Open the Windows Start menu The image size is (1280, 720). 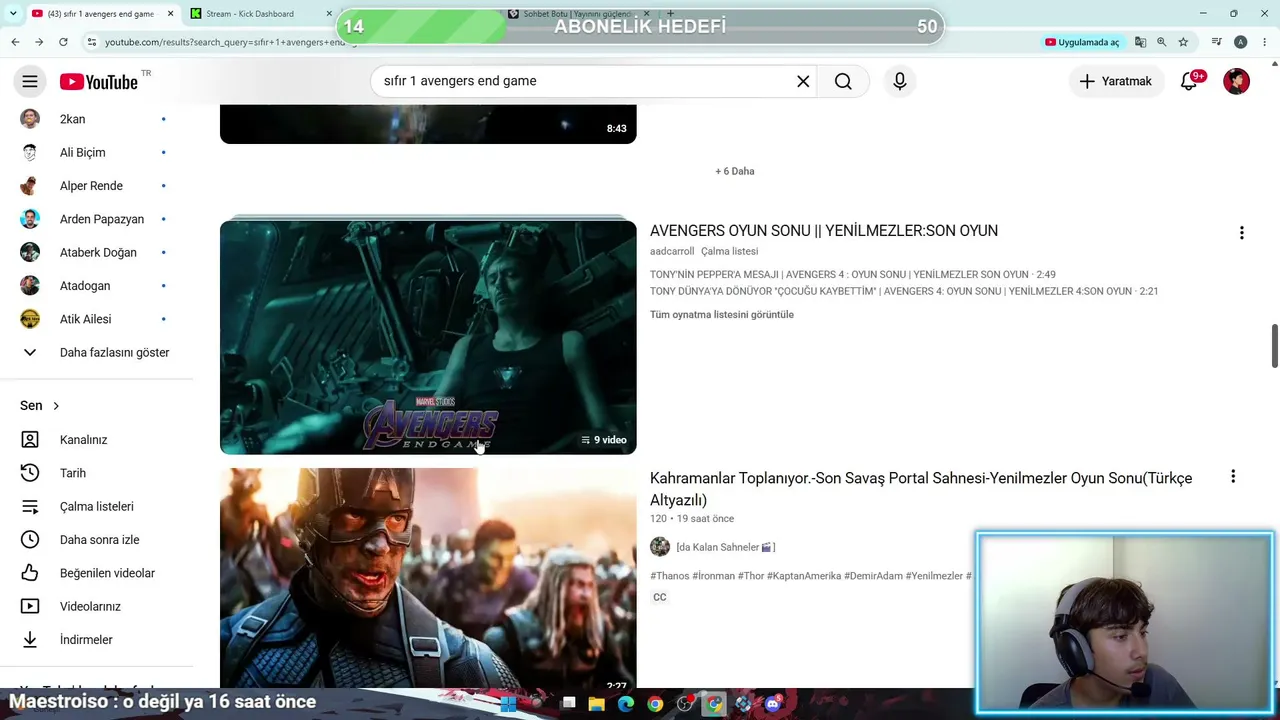509,704
